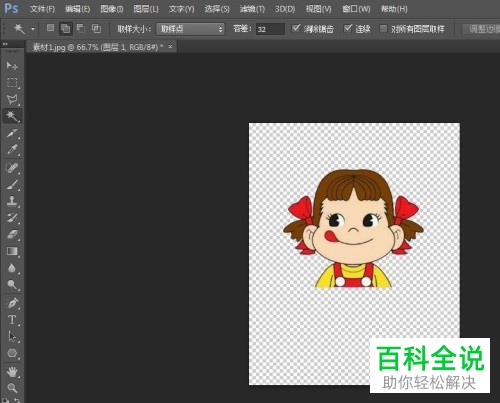The image size is (500, 403).
Task: Click the Photoshop Ps logo
Action: [x=11, y=8]
